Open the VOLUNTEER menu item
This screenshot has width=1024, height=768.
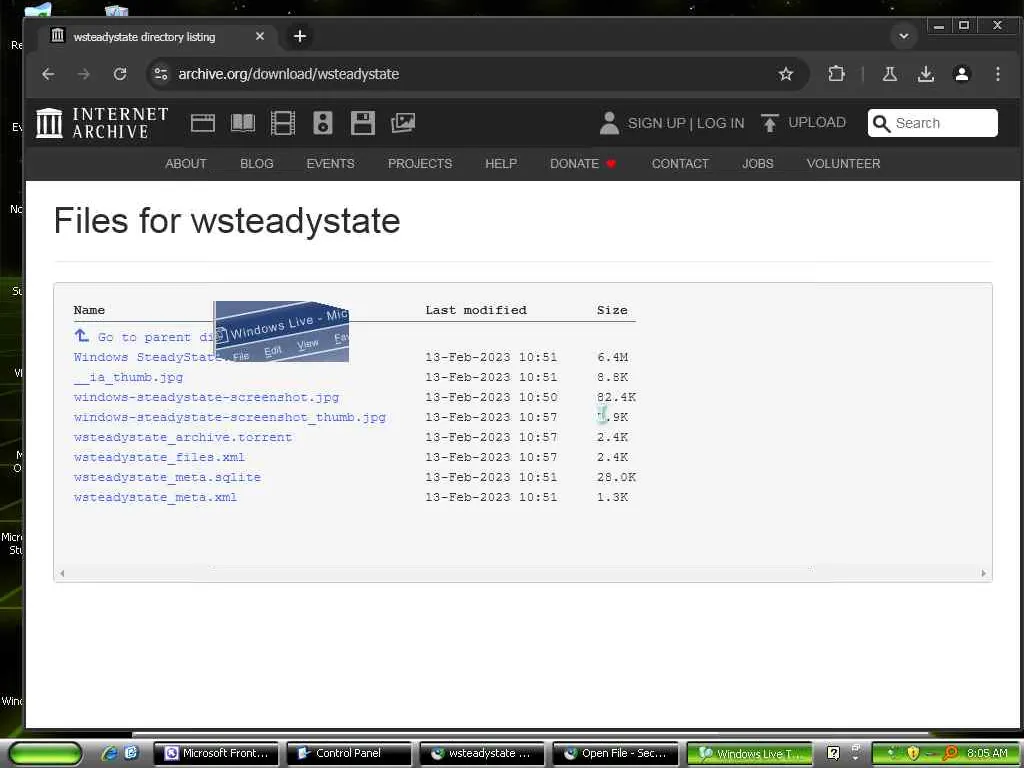[x=843, y=163]
